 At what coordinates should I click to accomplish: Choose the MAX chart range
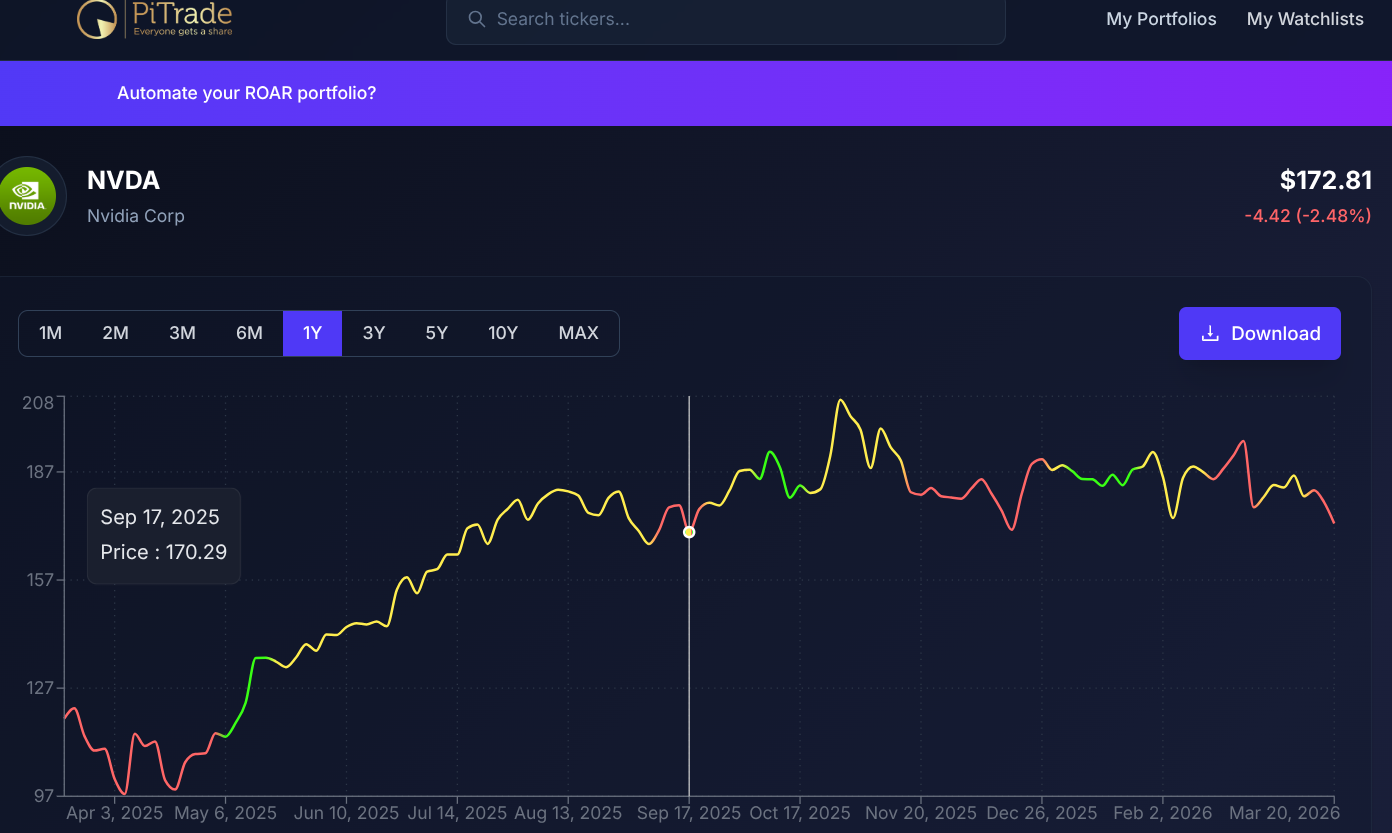(578, 333)
